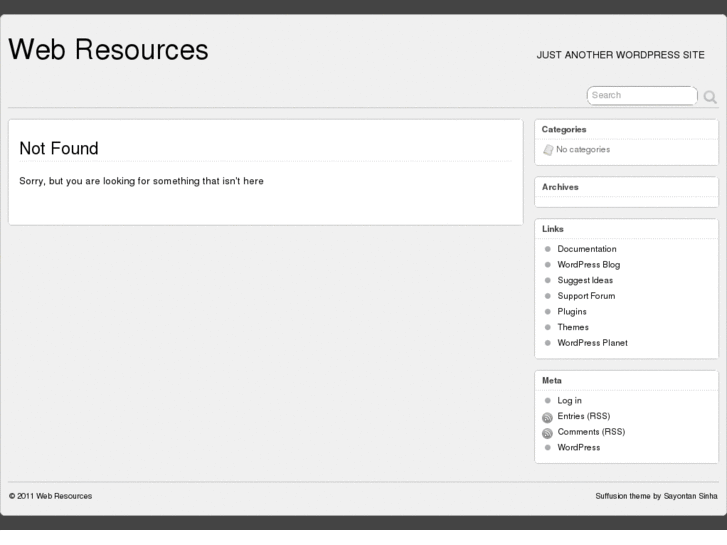Open the Documentation link
Screen dimensions: 727x545
(x=587, y=249)
